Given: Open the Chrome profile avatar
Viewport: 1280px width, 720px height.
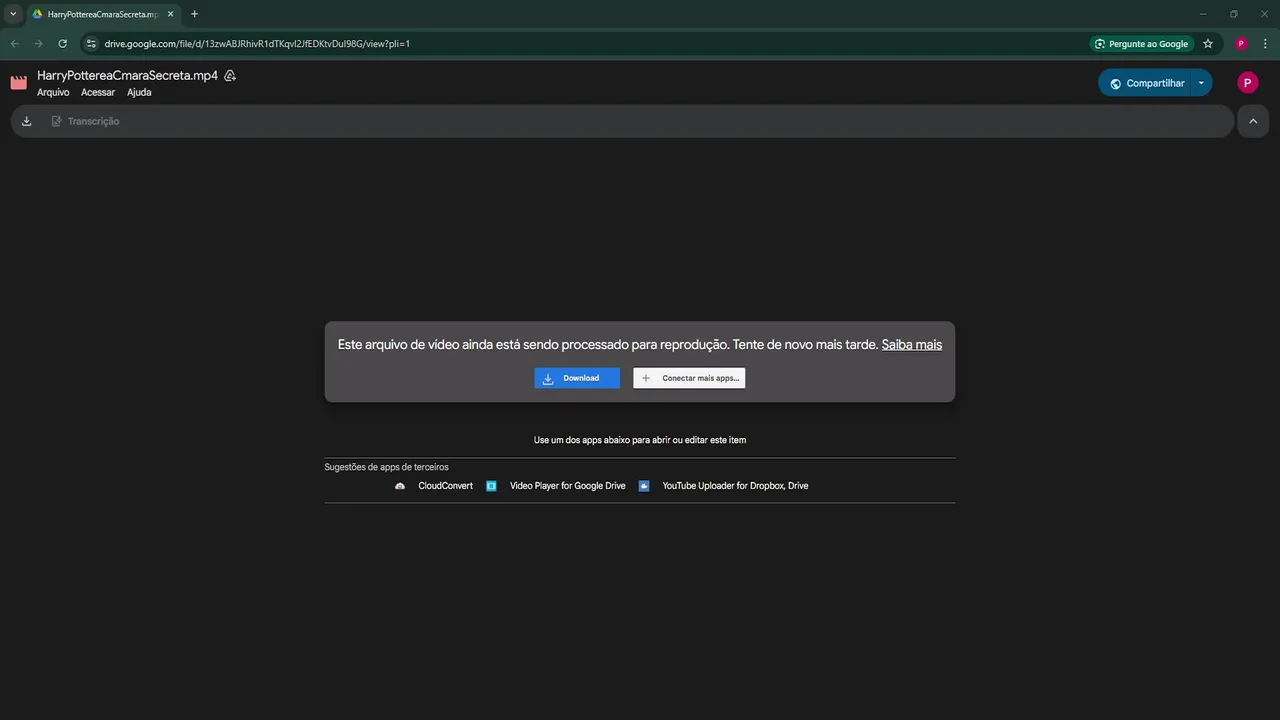Looking at the screenshot, I should point(1241,44).
